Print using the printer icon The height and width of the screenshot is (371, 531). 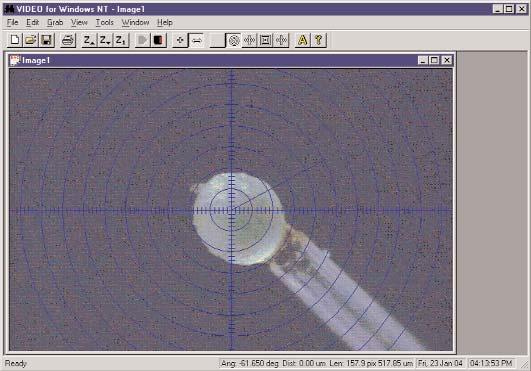68,40
